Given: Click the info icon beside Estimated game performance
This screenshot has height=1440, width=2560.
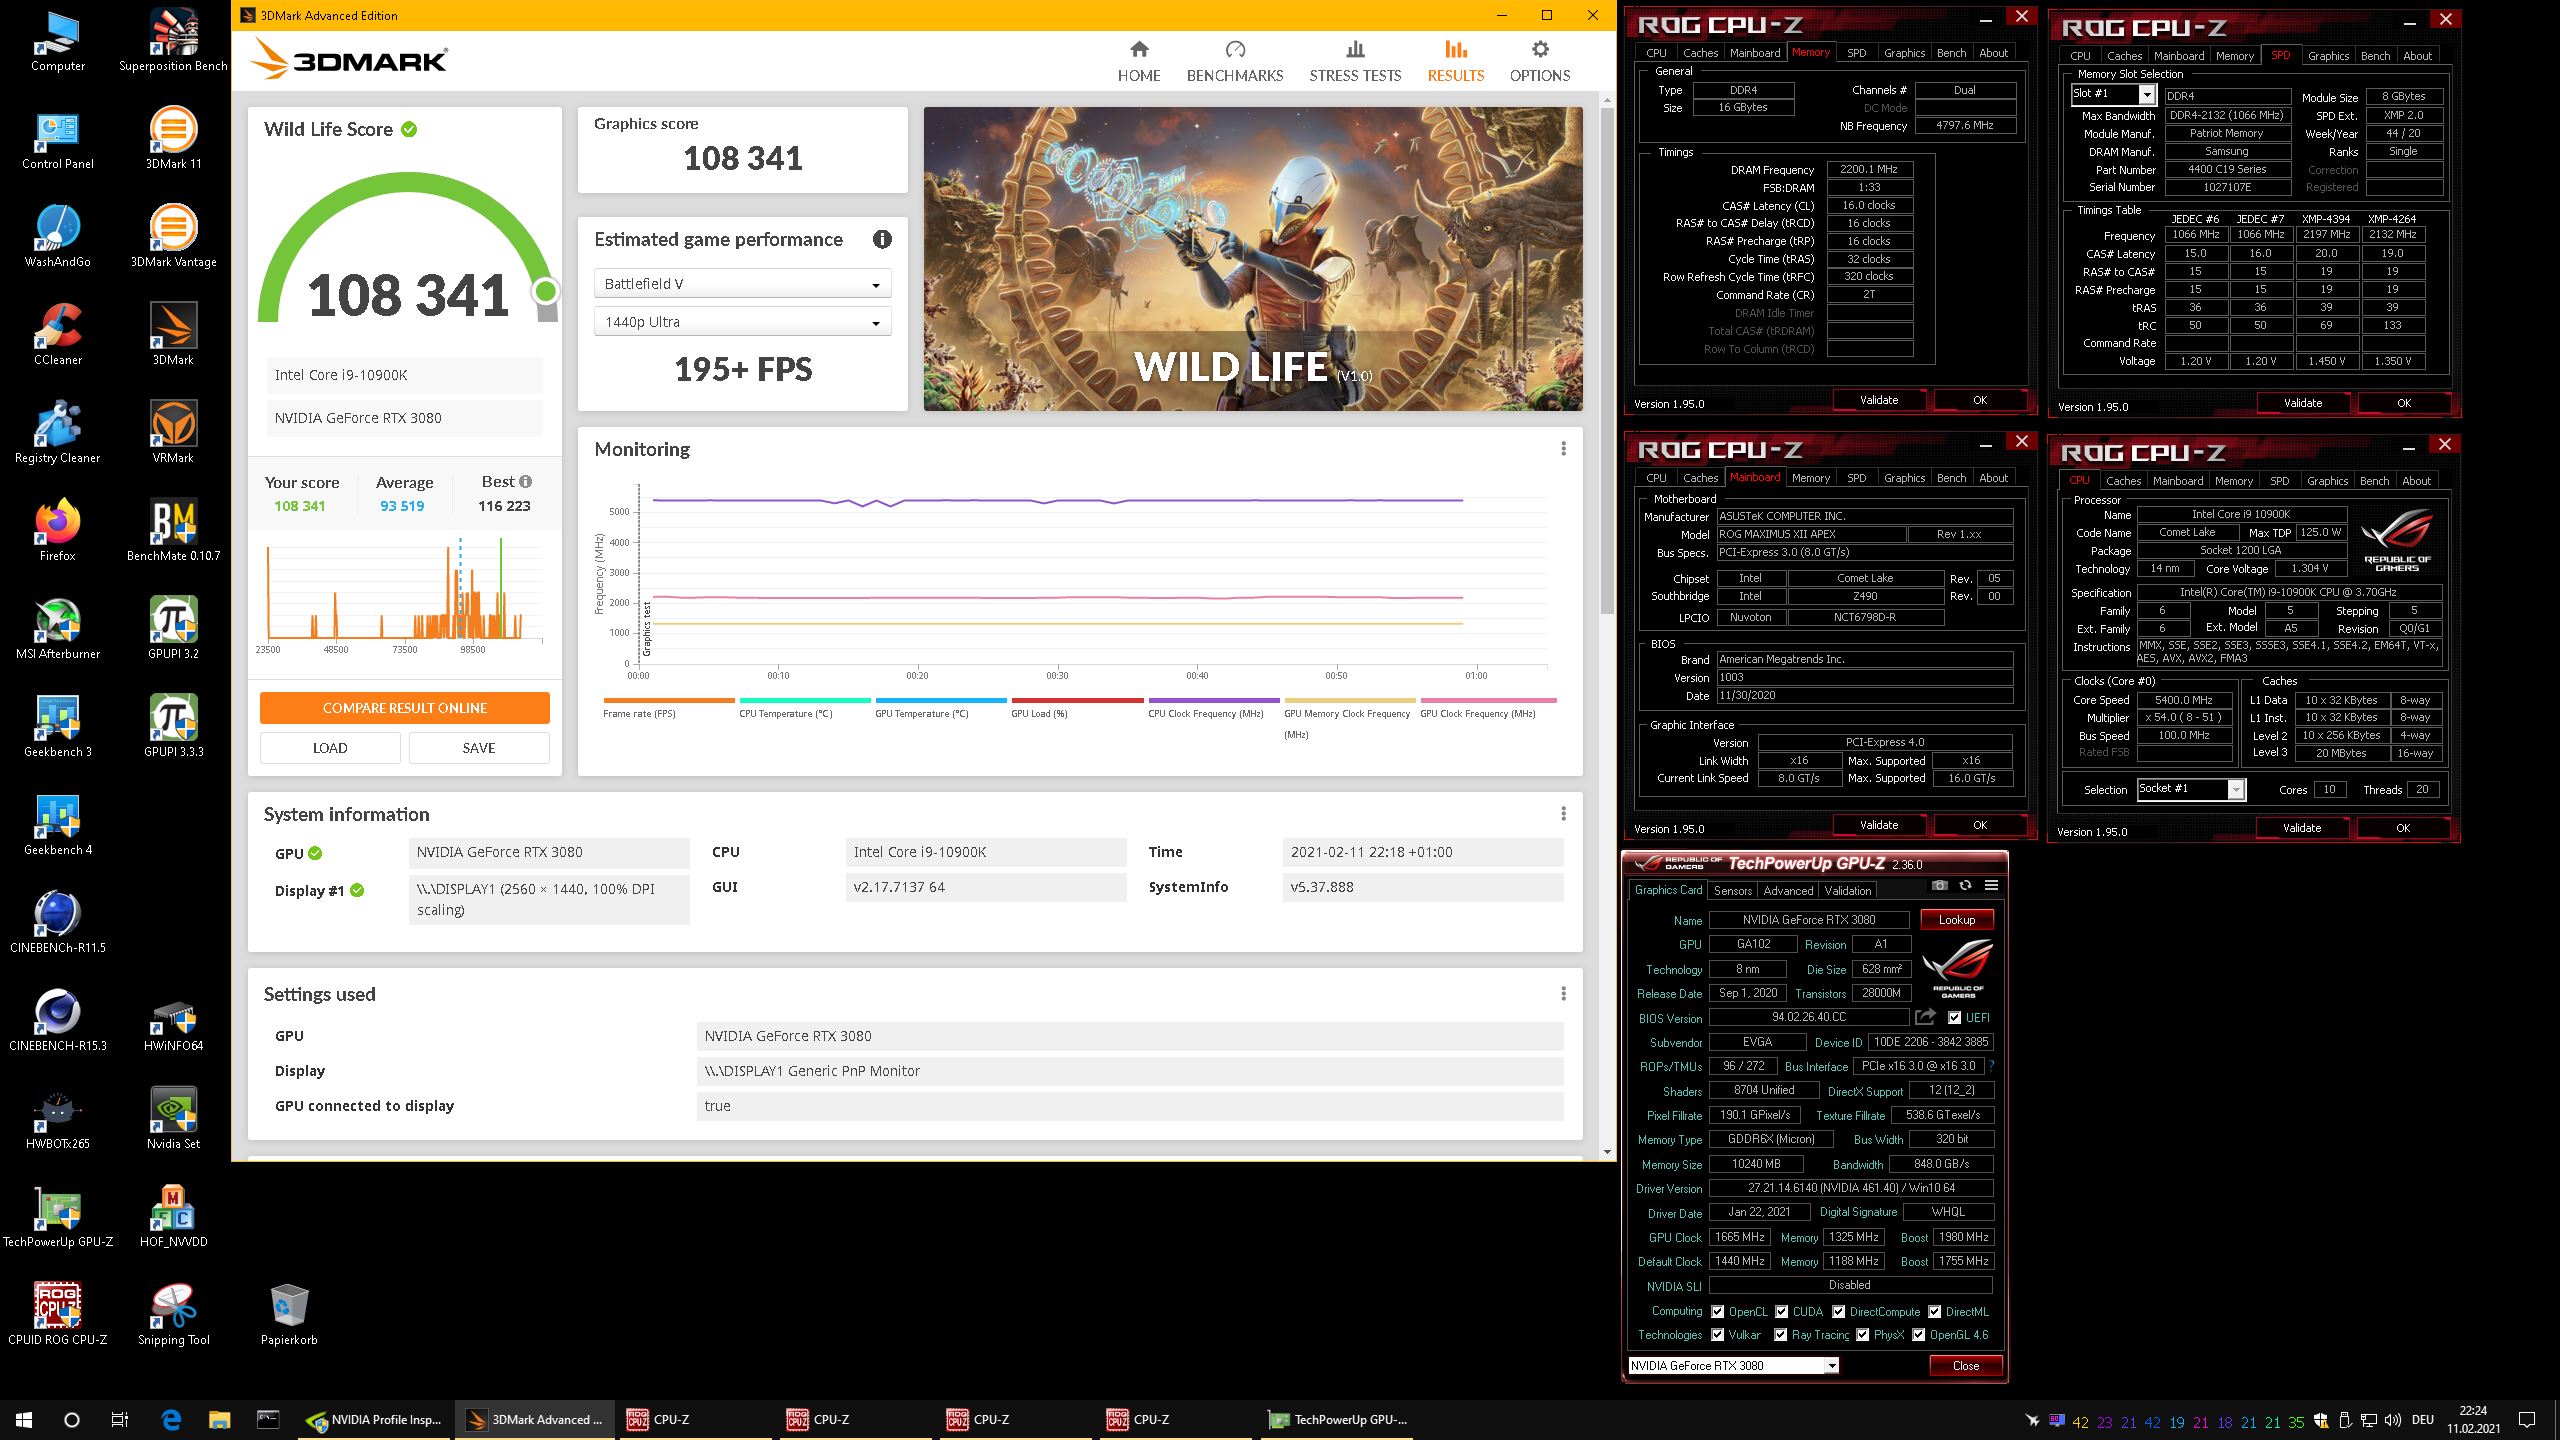Looking at the screenshot, I should (881, 239).
